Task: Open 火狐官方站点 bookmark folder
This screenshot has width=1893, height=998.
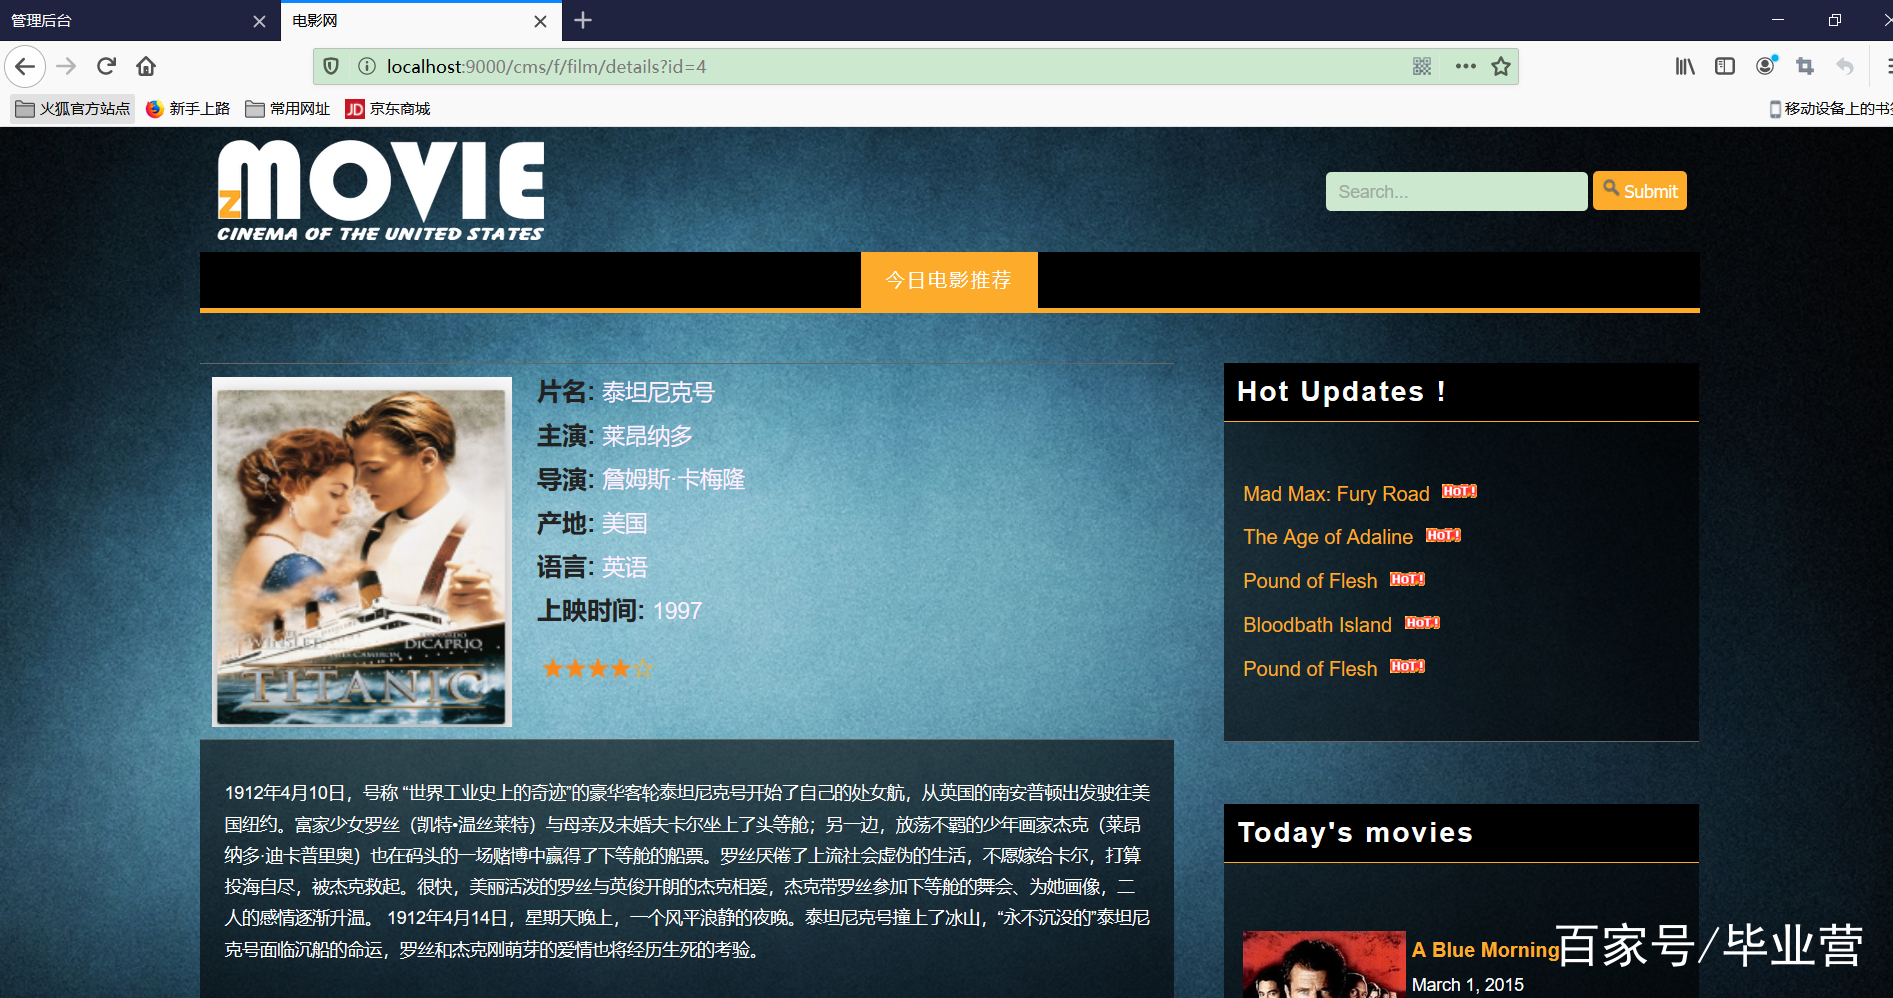Action: tap(73, 109)
